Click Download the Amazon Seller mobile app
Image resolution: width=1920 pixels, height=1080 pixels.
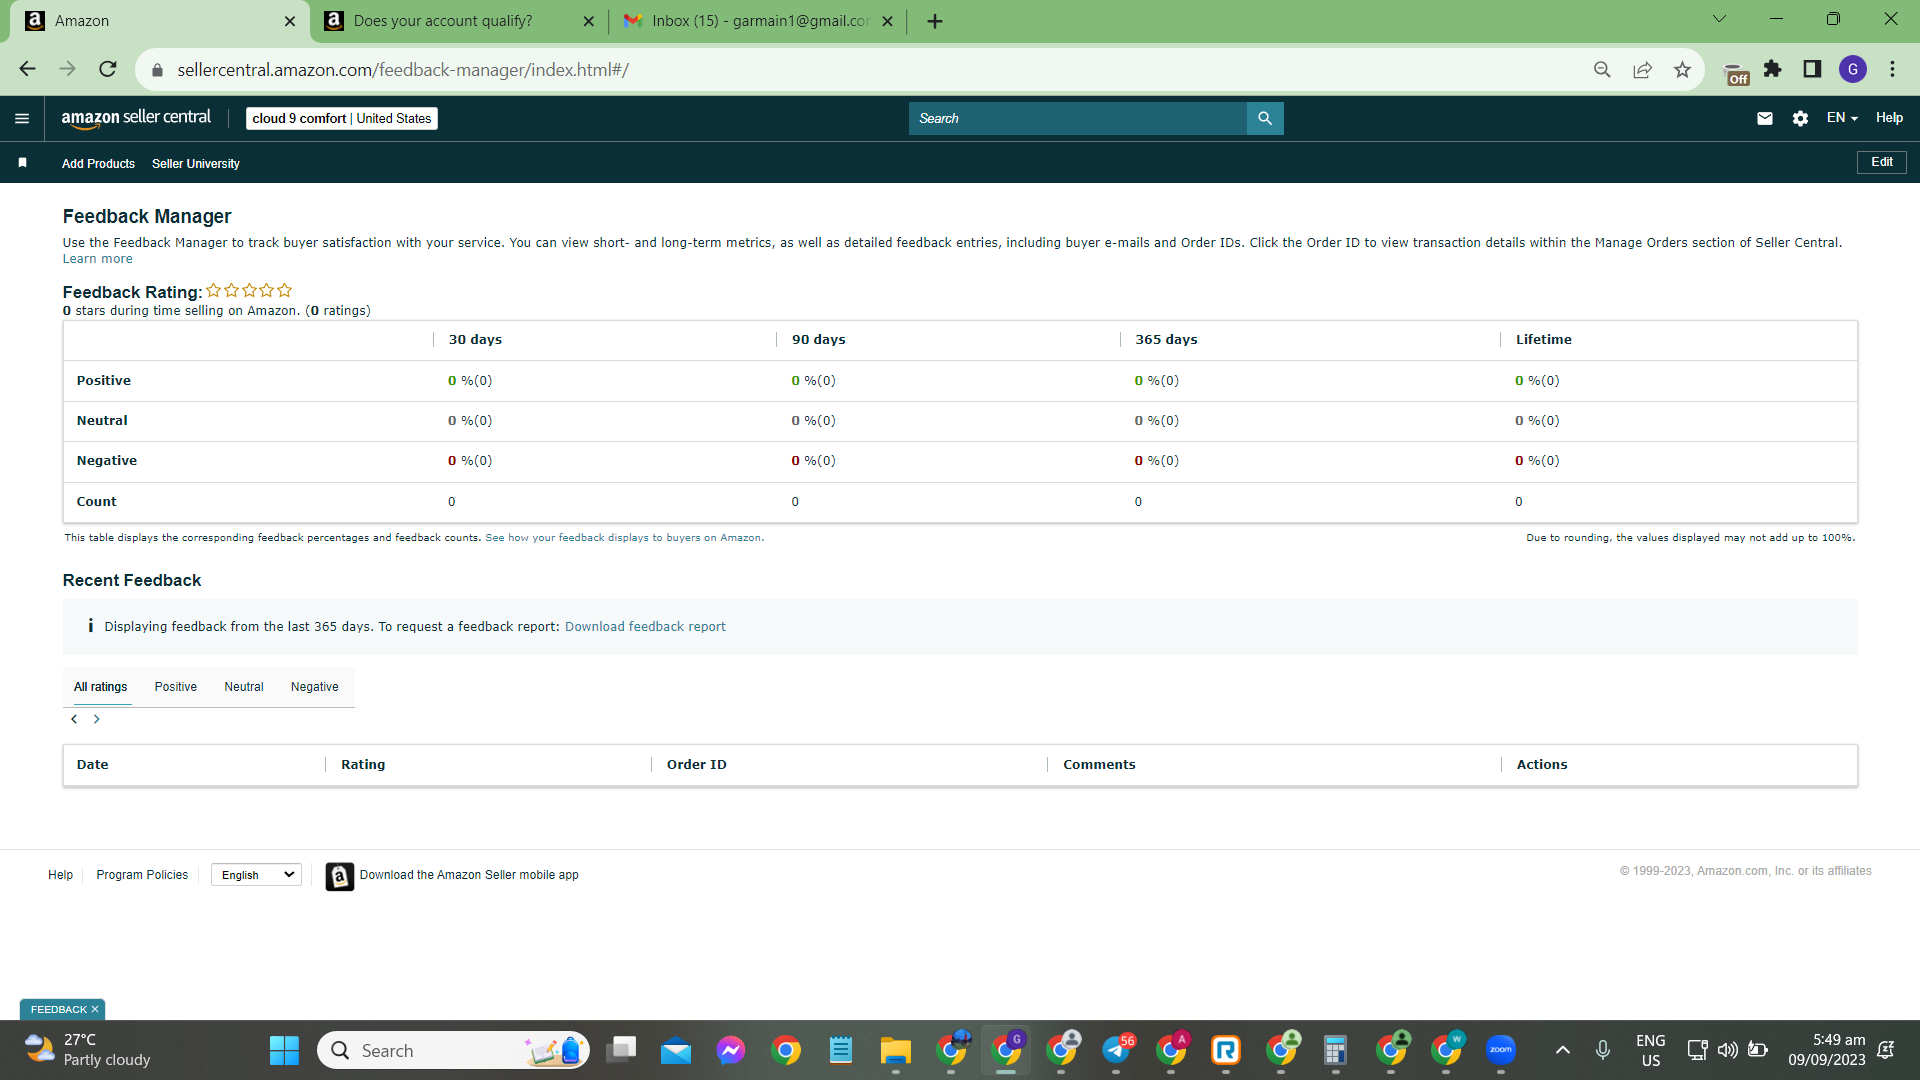coord(469,875)
